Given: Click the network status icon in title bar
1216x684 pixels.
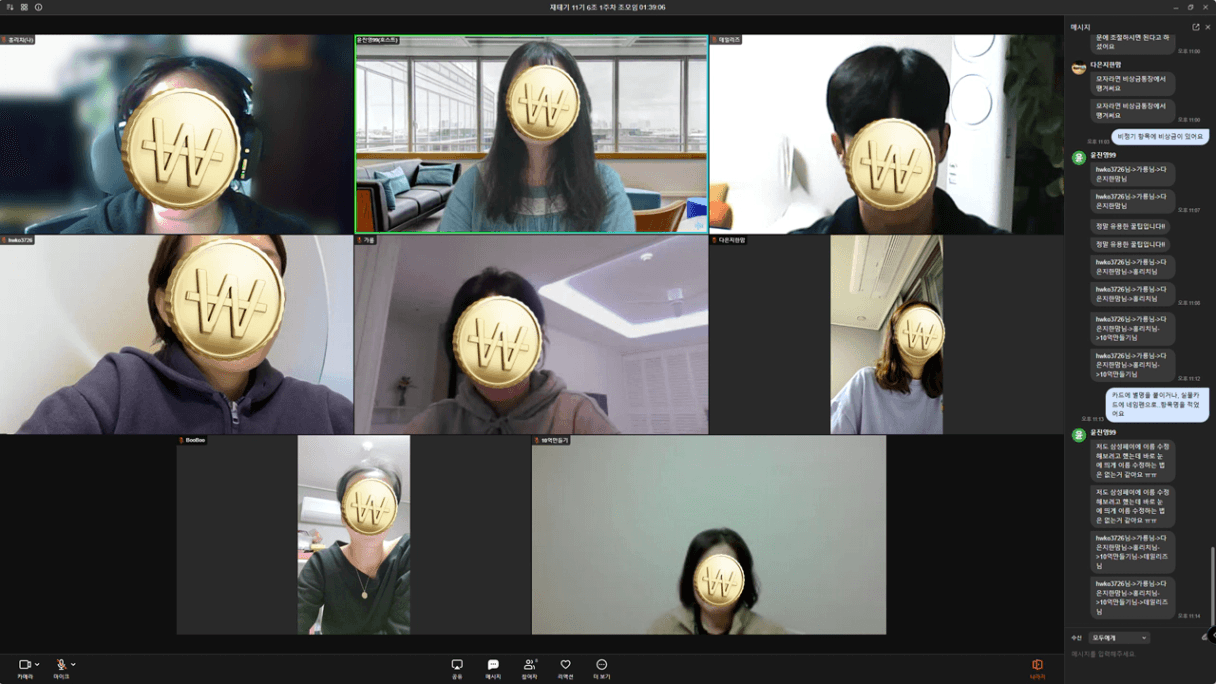Looking at the screenshot, I should (10, 7).
